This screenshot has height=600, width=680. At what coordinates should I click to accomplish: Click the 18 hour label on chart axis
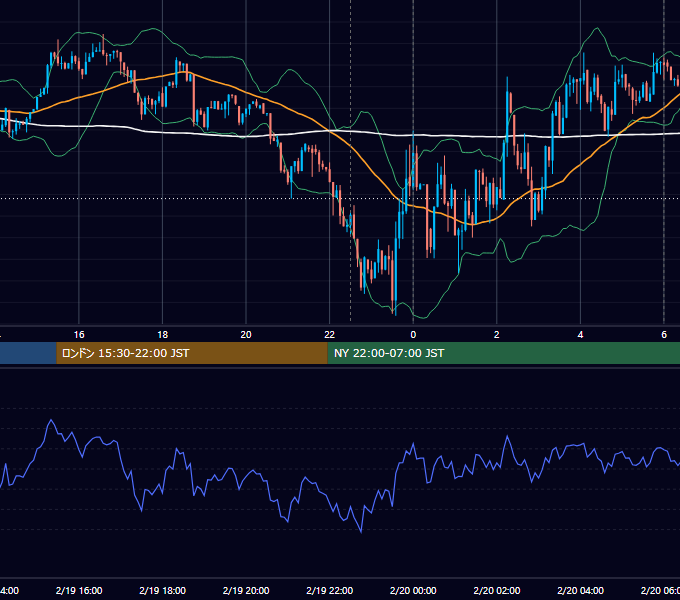163,335
